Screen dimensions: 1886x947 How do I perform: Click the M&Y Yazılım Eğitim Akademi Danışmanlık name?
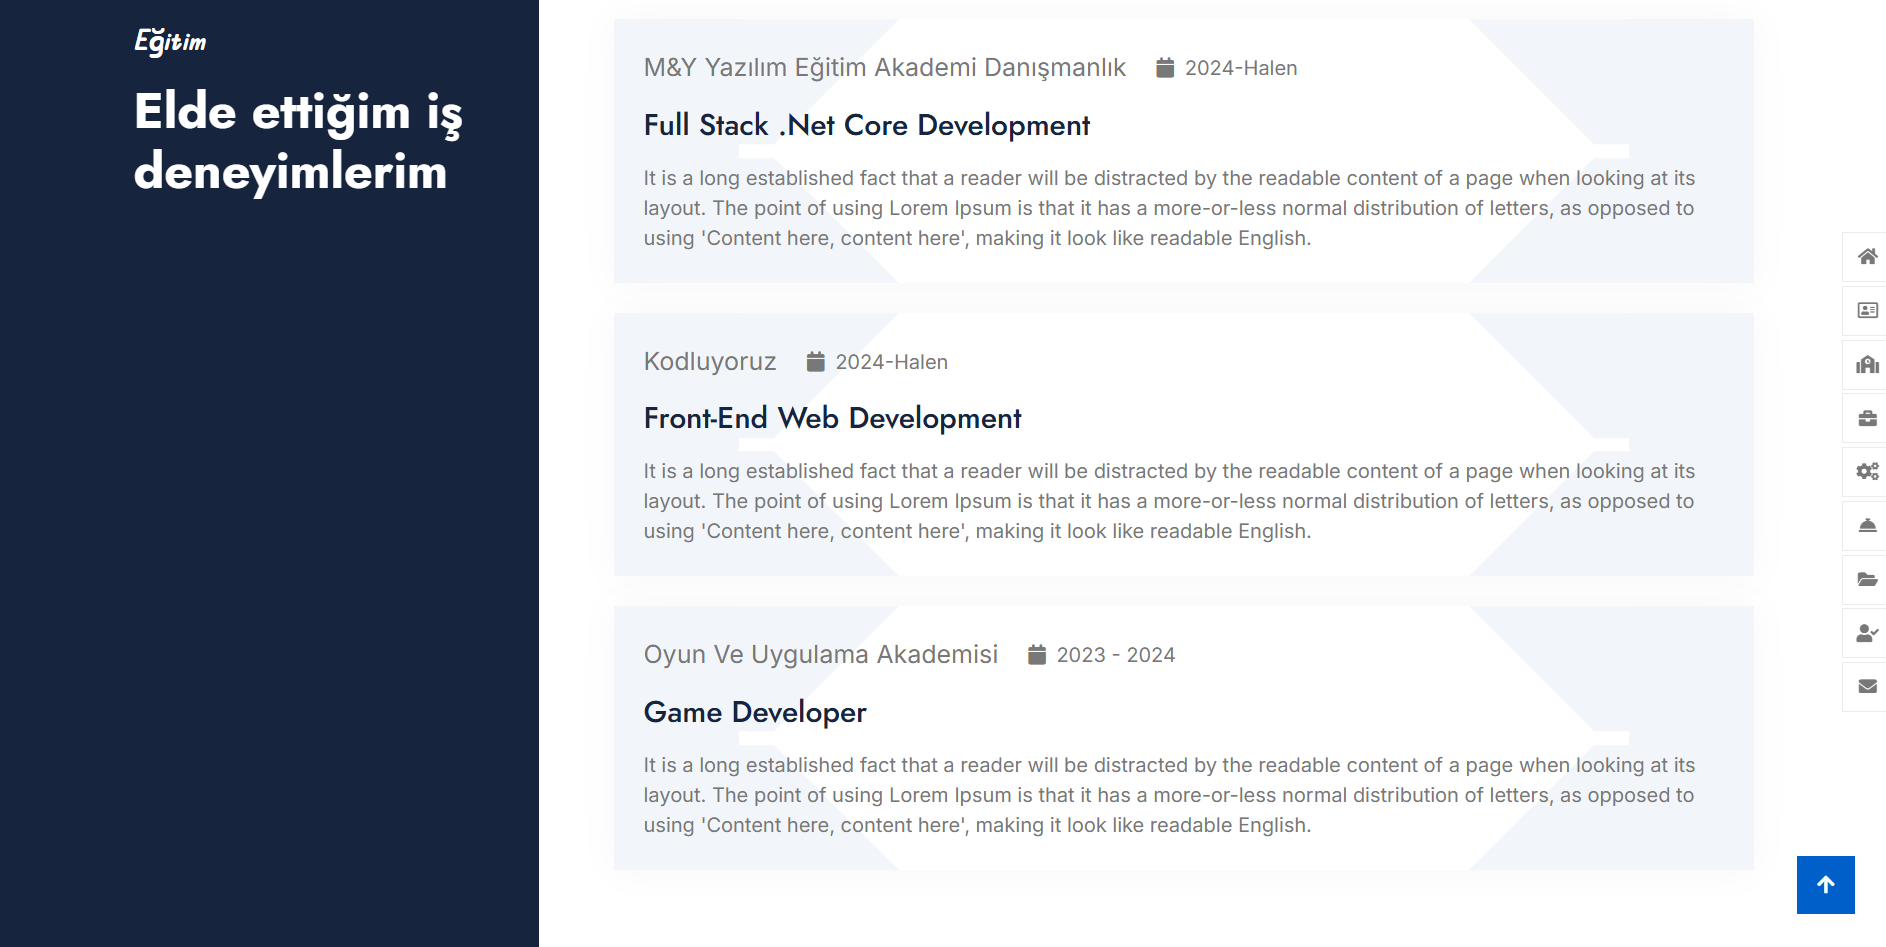884,68
